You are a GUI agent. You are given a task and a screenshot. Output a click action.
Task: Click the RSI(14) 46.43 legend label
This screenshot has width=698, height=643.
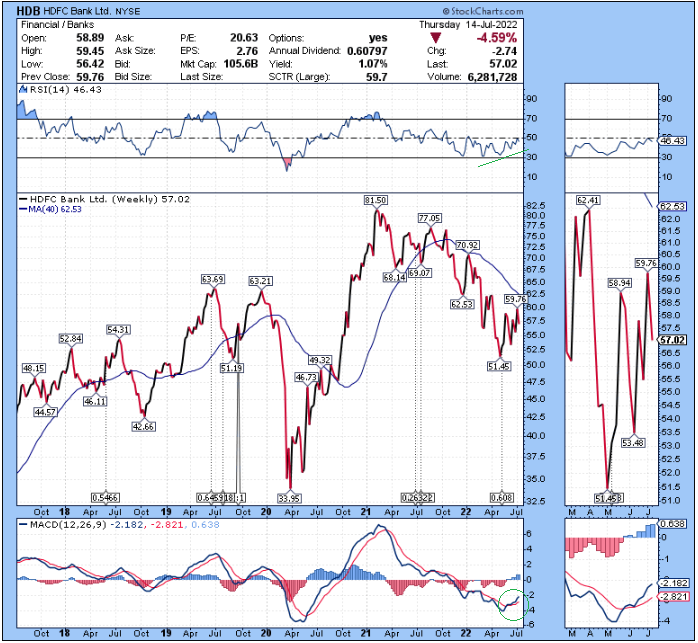tap(65, 90)
